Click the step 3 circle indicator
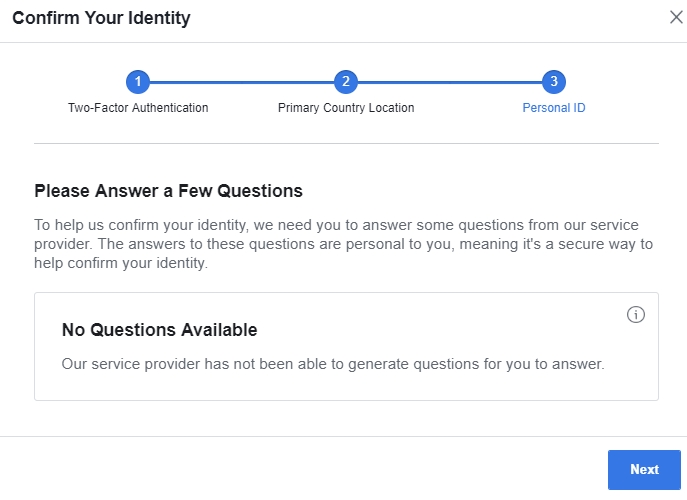The width and height of the screenshot is (687, 500). pyautogui.click(x=554, y=82)
